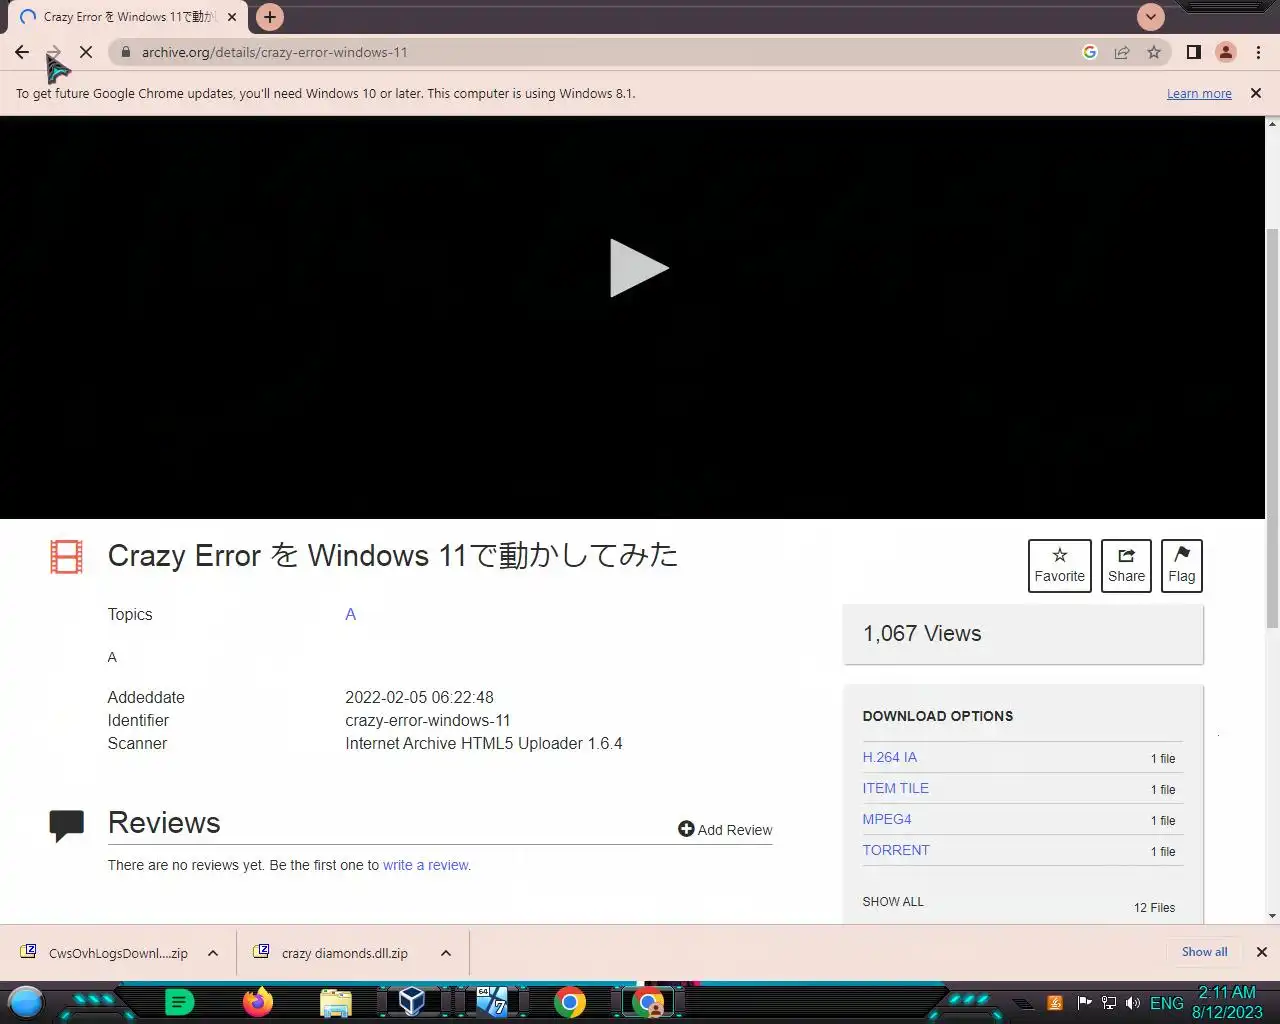The image size is (1280, 1024).
Task: Stop loading the page
Action: [86, 52]
